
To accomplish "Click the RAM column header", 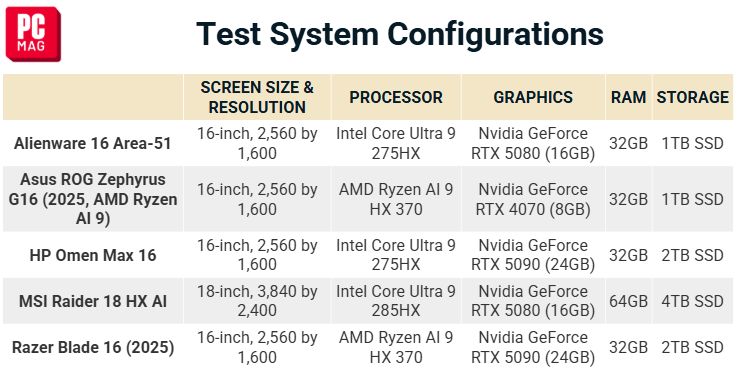I will [628, 97].
